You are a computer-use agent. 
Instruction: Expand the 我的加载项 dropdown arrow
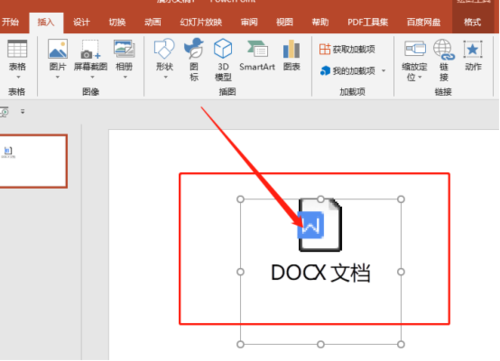tap(383, 71)
